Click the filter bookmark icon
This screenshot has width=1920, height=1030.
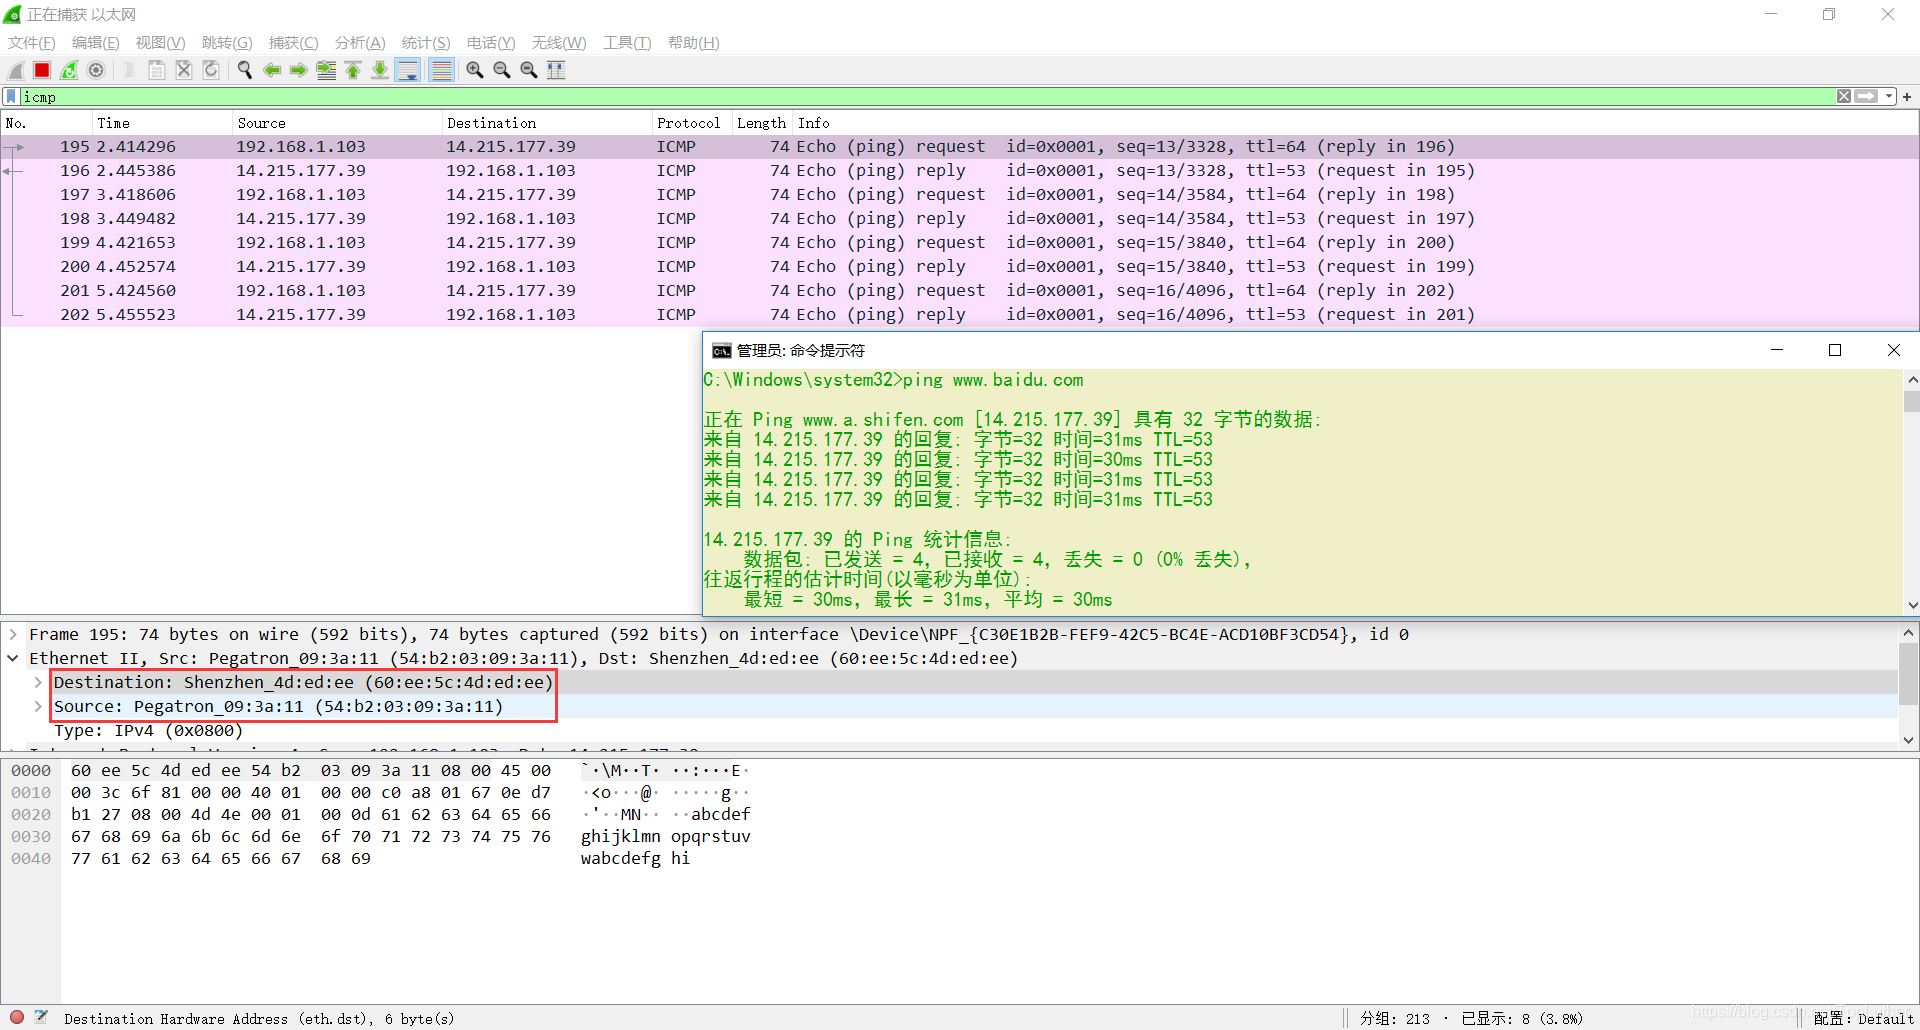tap(11, 96)
